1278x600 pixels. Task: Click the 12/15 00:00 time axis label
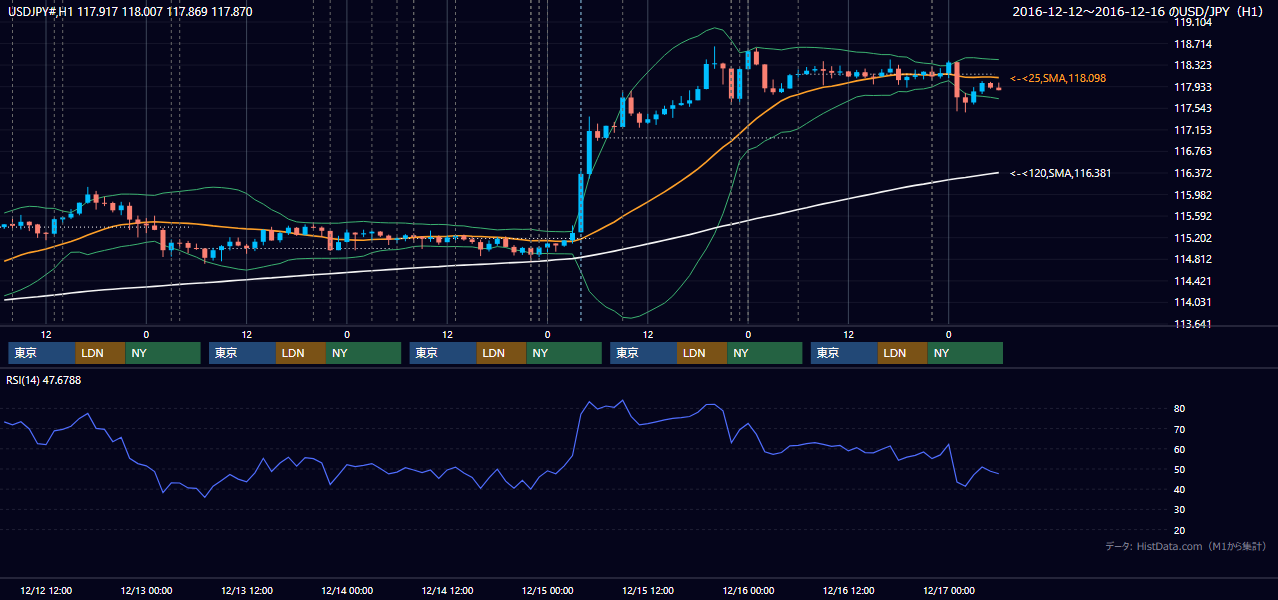[x=548, y=590]
